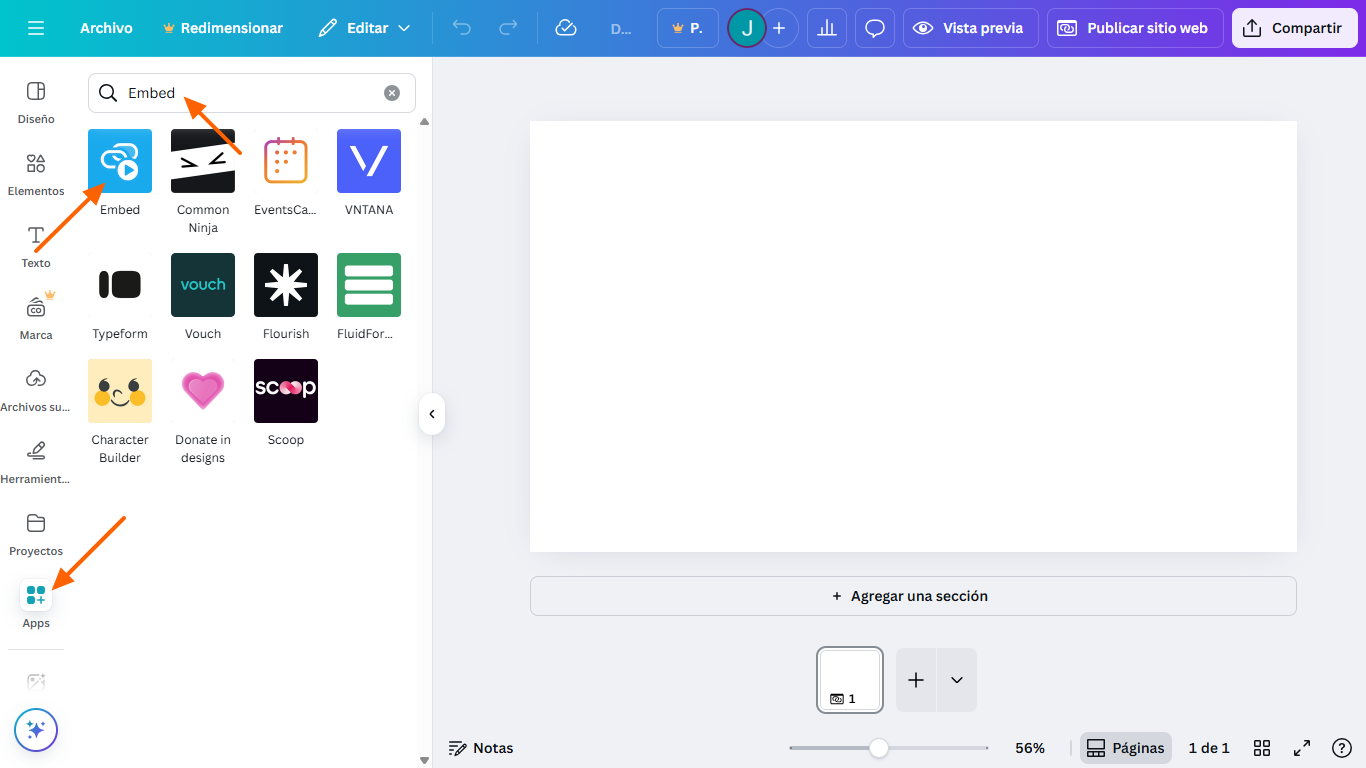This screenshot has height=768, width=1366.
Task: Launch the Canva AI sparkle assistant
Action: [x=36, y=730]
